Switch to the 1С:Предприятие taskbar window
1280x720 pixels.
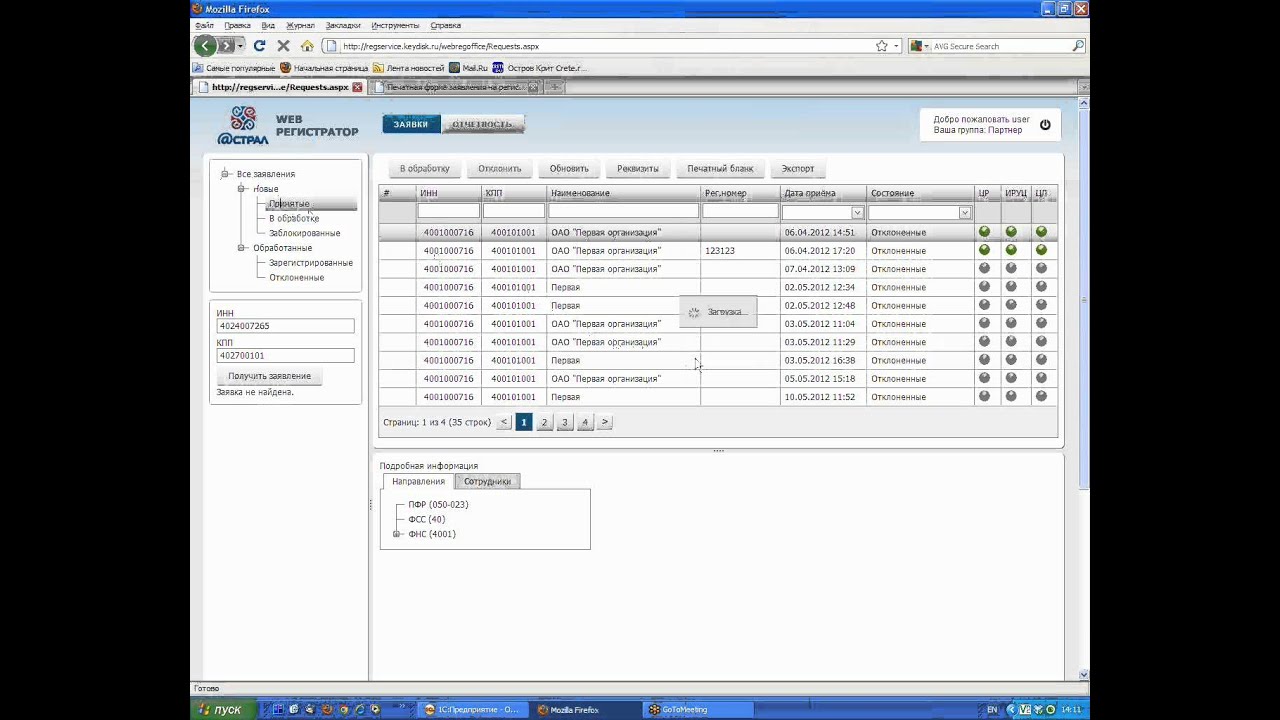[473, 709]
